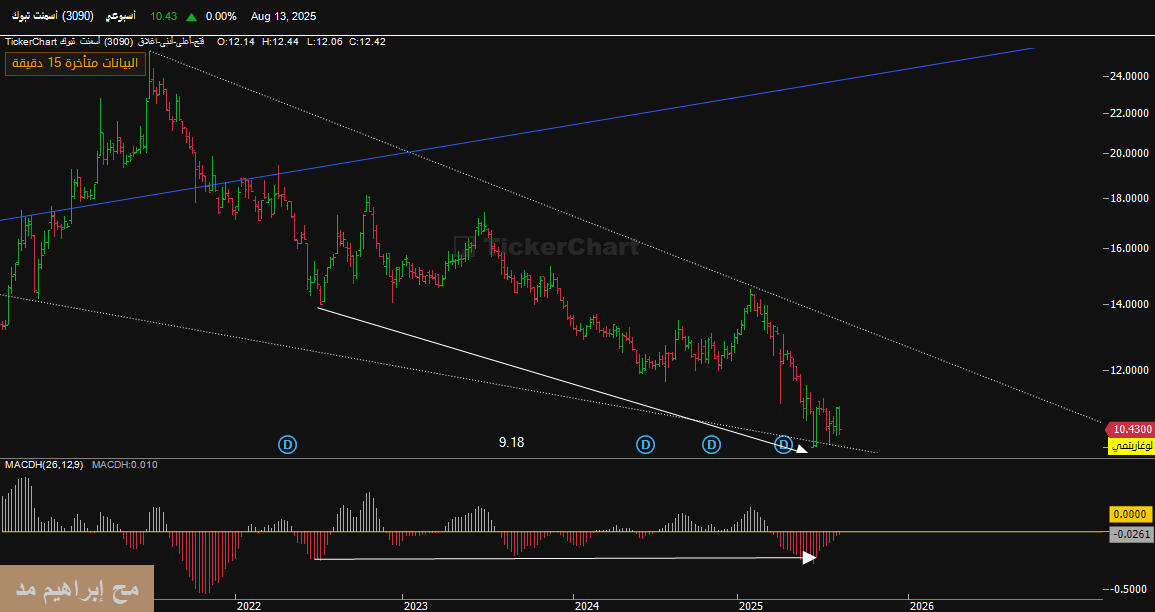Click the 2025 time axis label
The width and height of the screenshot is (1155, 612).
tap(751, 606)
